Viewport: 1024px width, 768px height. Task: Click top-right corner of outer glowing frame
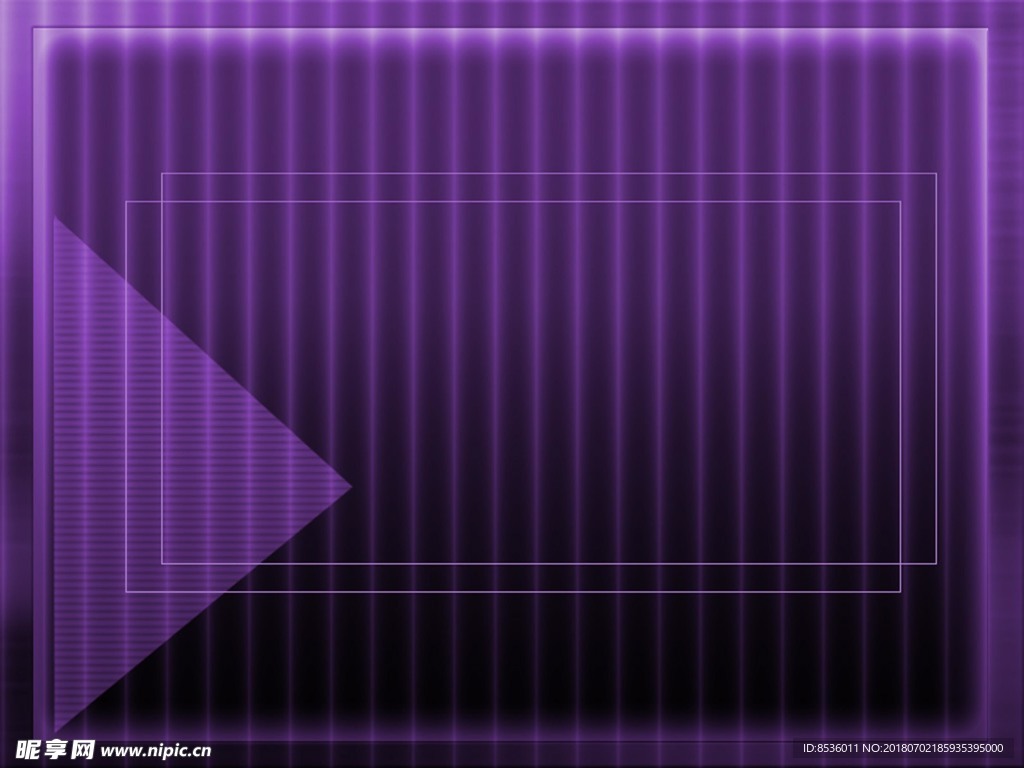[x=986, y=29]
